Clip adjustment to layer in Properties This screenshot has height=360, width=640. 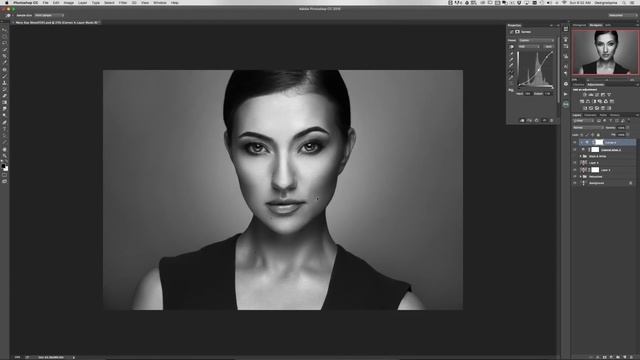tap(522, 120)
